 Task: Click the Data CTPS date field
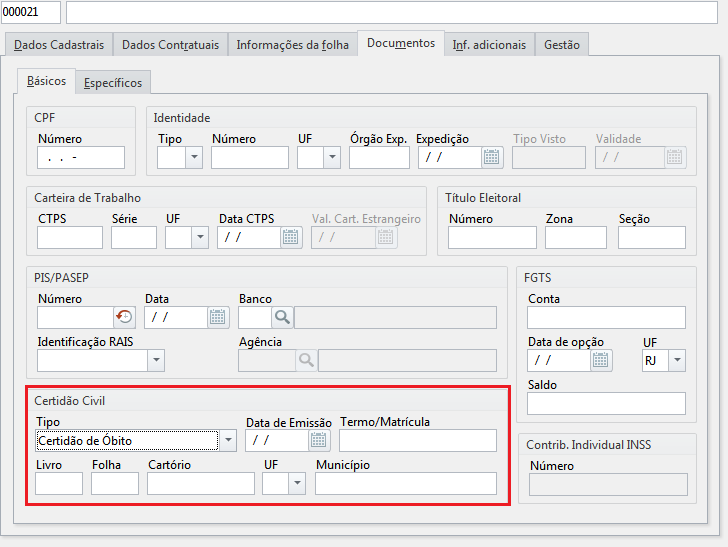(x=249, y=237)
